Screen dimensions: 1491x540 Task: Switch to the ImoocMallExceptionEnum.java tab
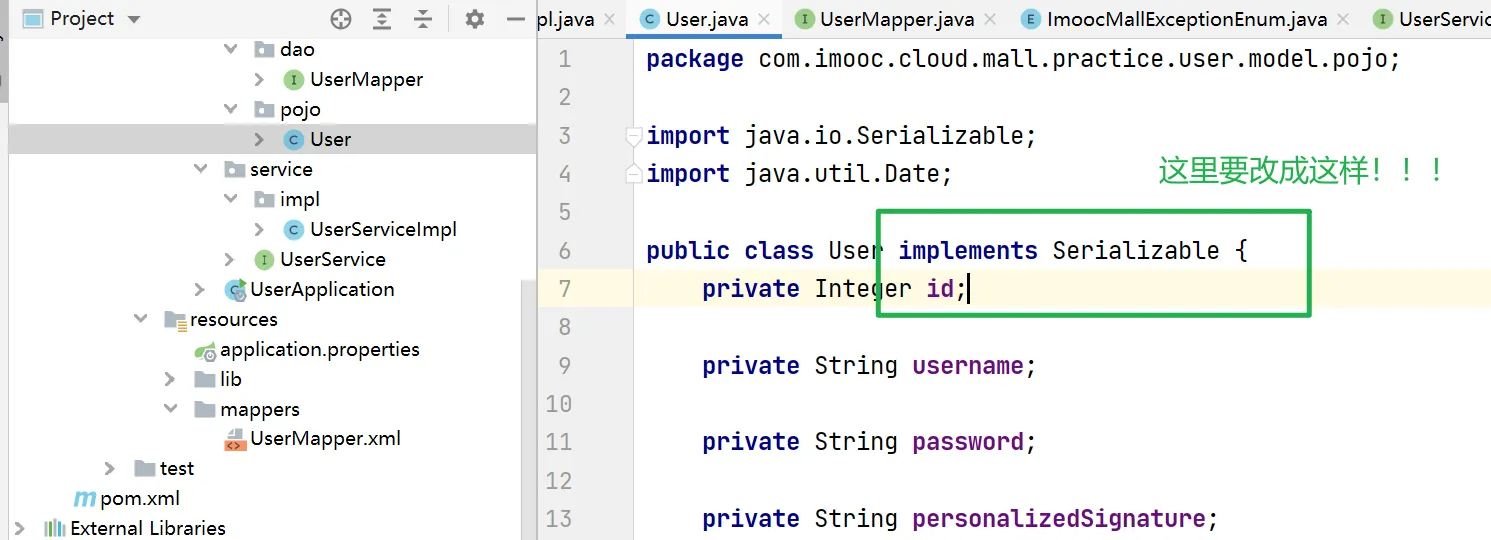1185,19
